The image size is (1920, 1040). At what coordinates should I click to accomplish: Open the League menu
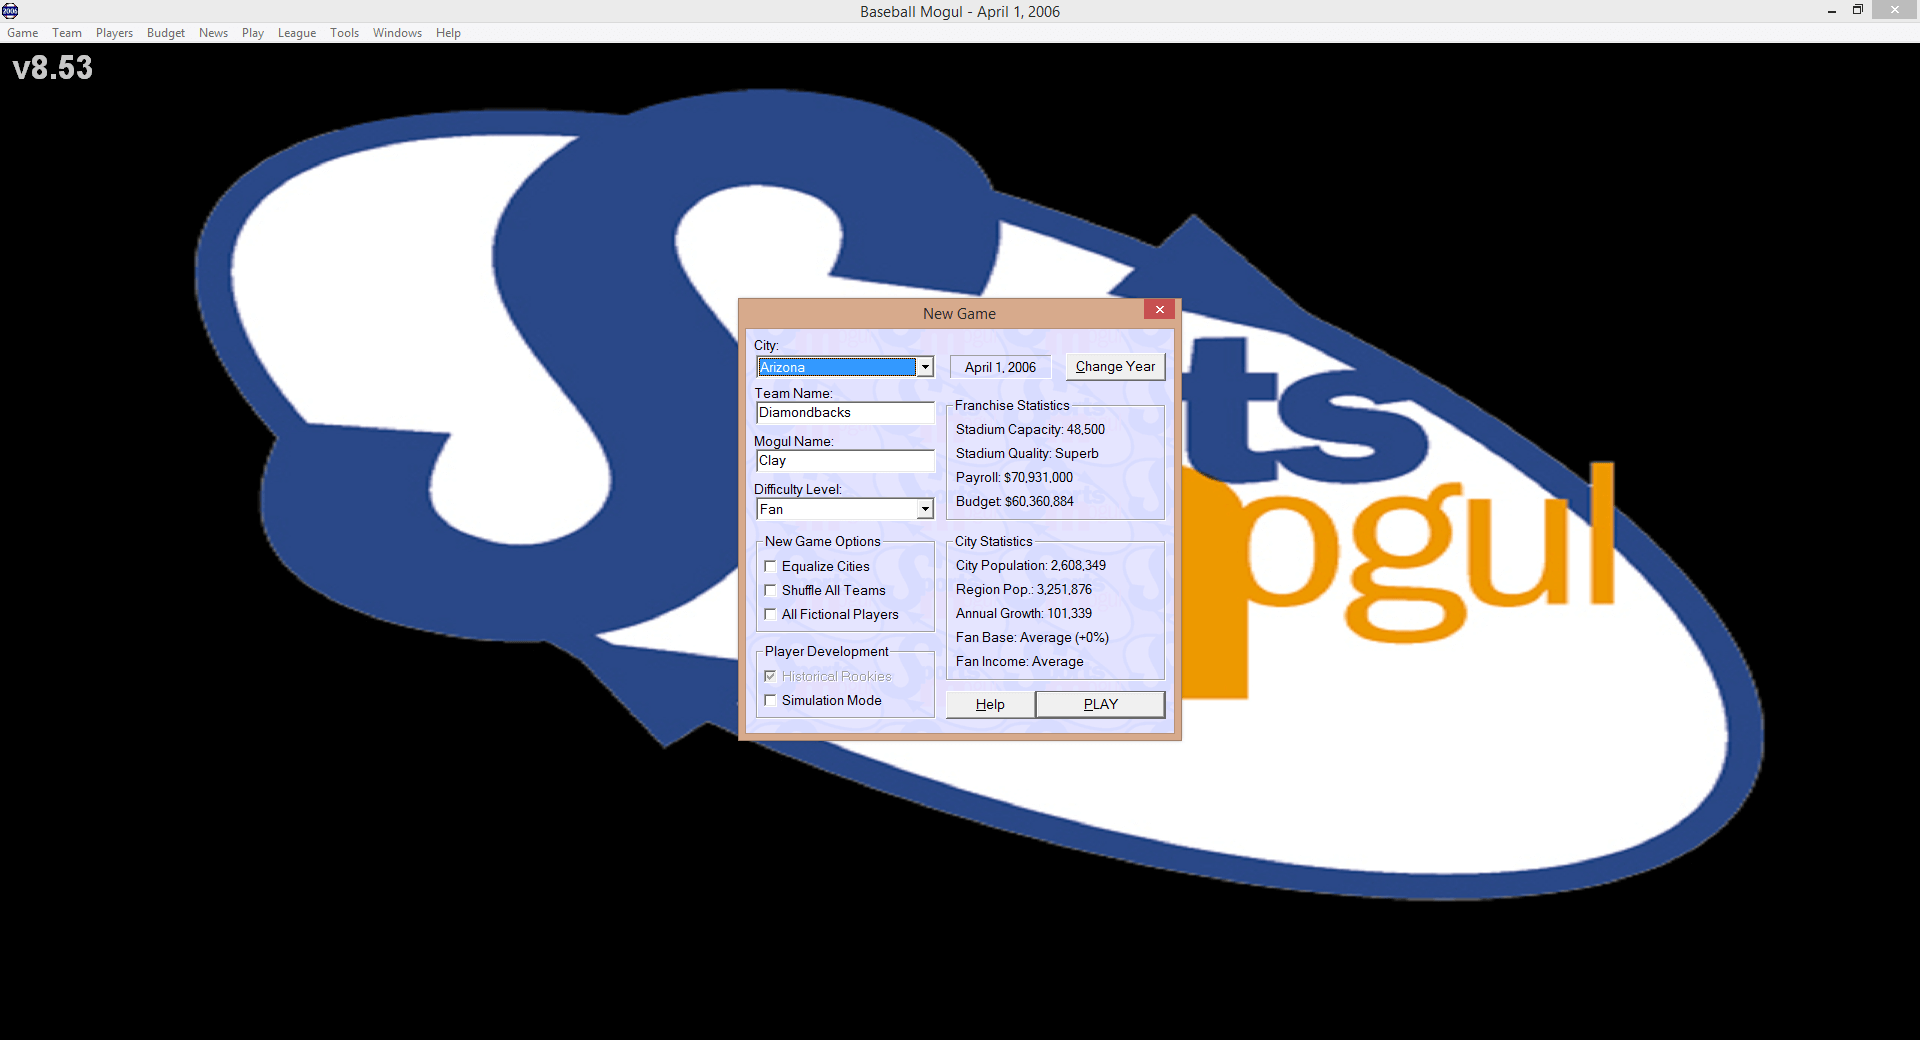click(x=297, y=33)
